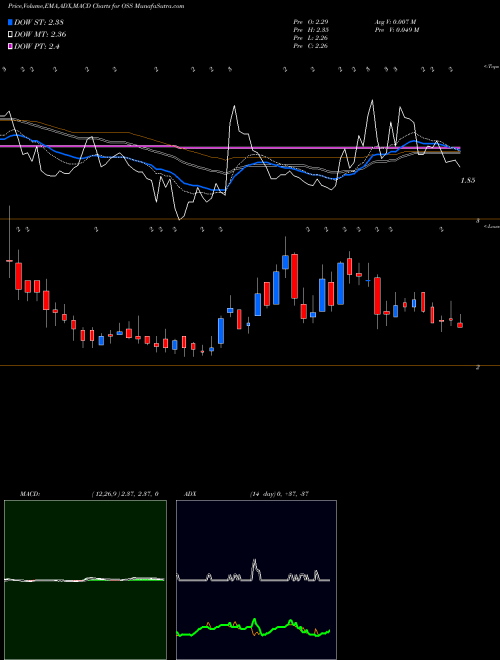Click the price axis label '2'

coord(478,367)
